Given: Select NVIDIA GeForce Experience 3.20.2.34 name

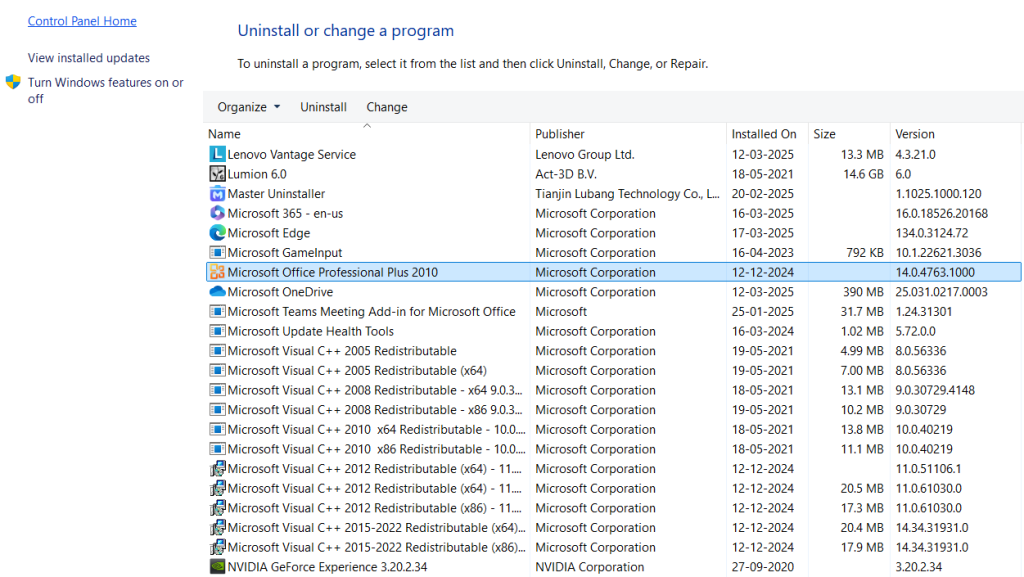Looking at the screenshot, I should click(x=327, y=566).
